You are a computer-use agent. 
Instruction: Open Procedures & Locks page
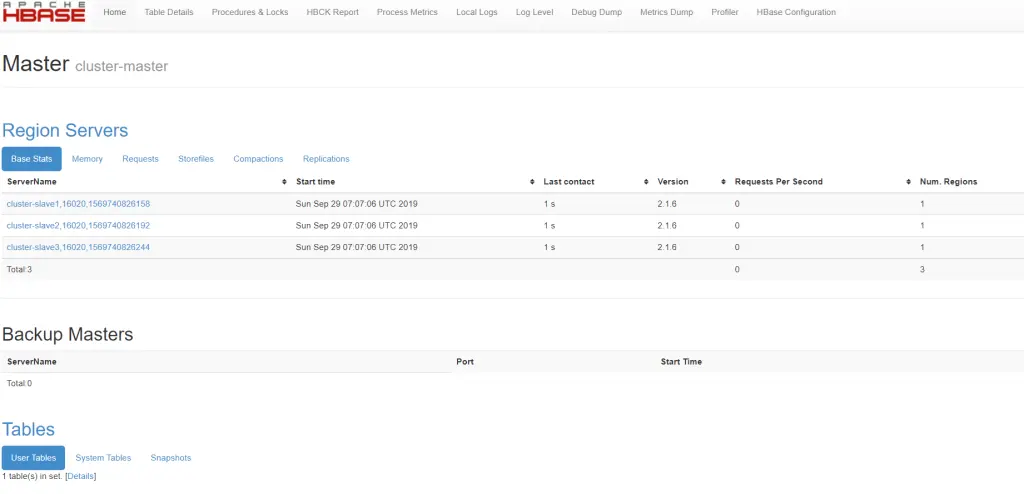tap(250, 12)
